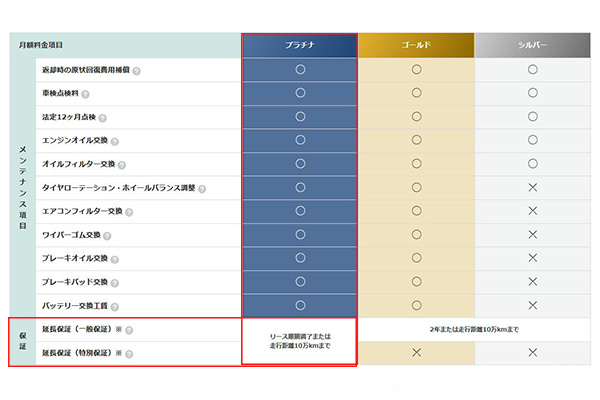Select the プラチナ plan header
The width and height of the screenshot is (600, 400).
300,45
